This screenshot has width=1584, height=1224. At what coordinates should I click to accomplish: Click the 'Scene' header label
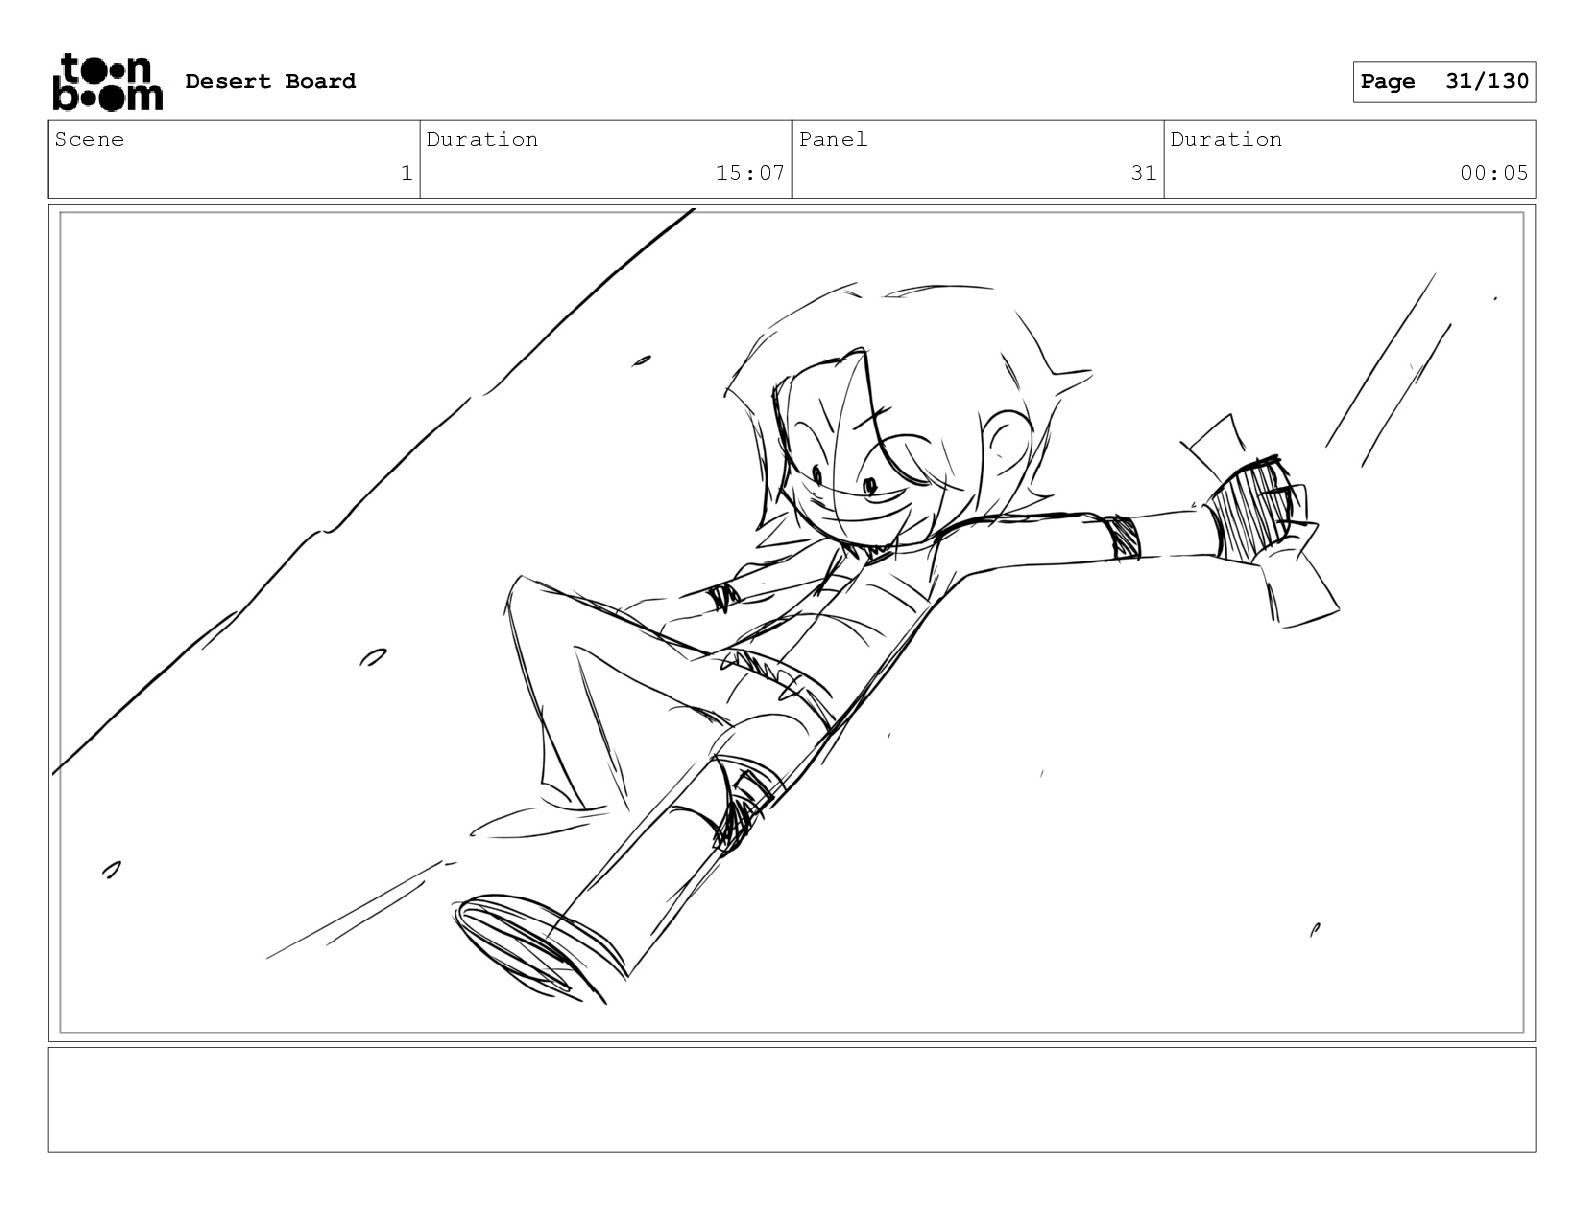tap(90, 139)
